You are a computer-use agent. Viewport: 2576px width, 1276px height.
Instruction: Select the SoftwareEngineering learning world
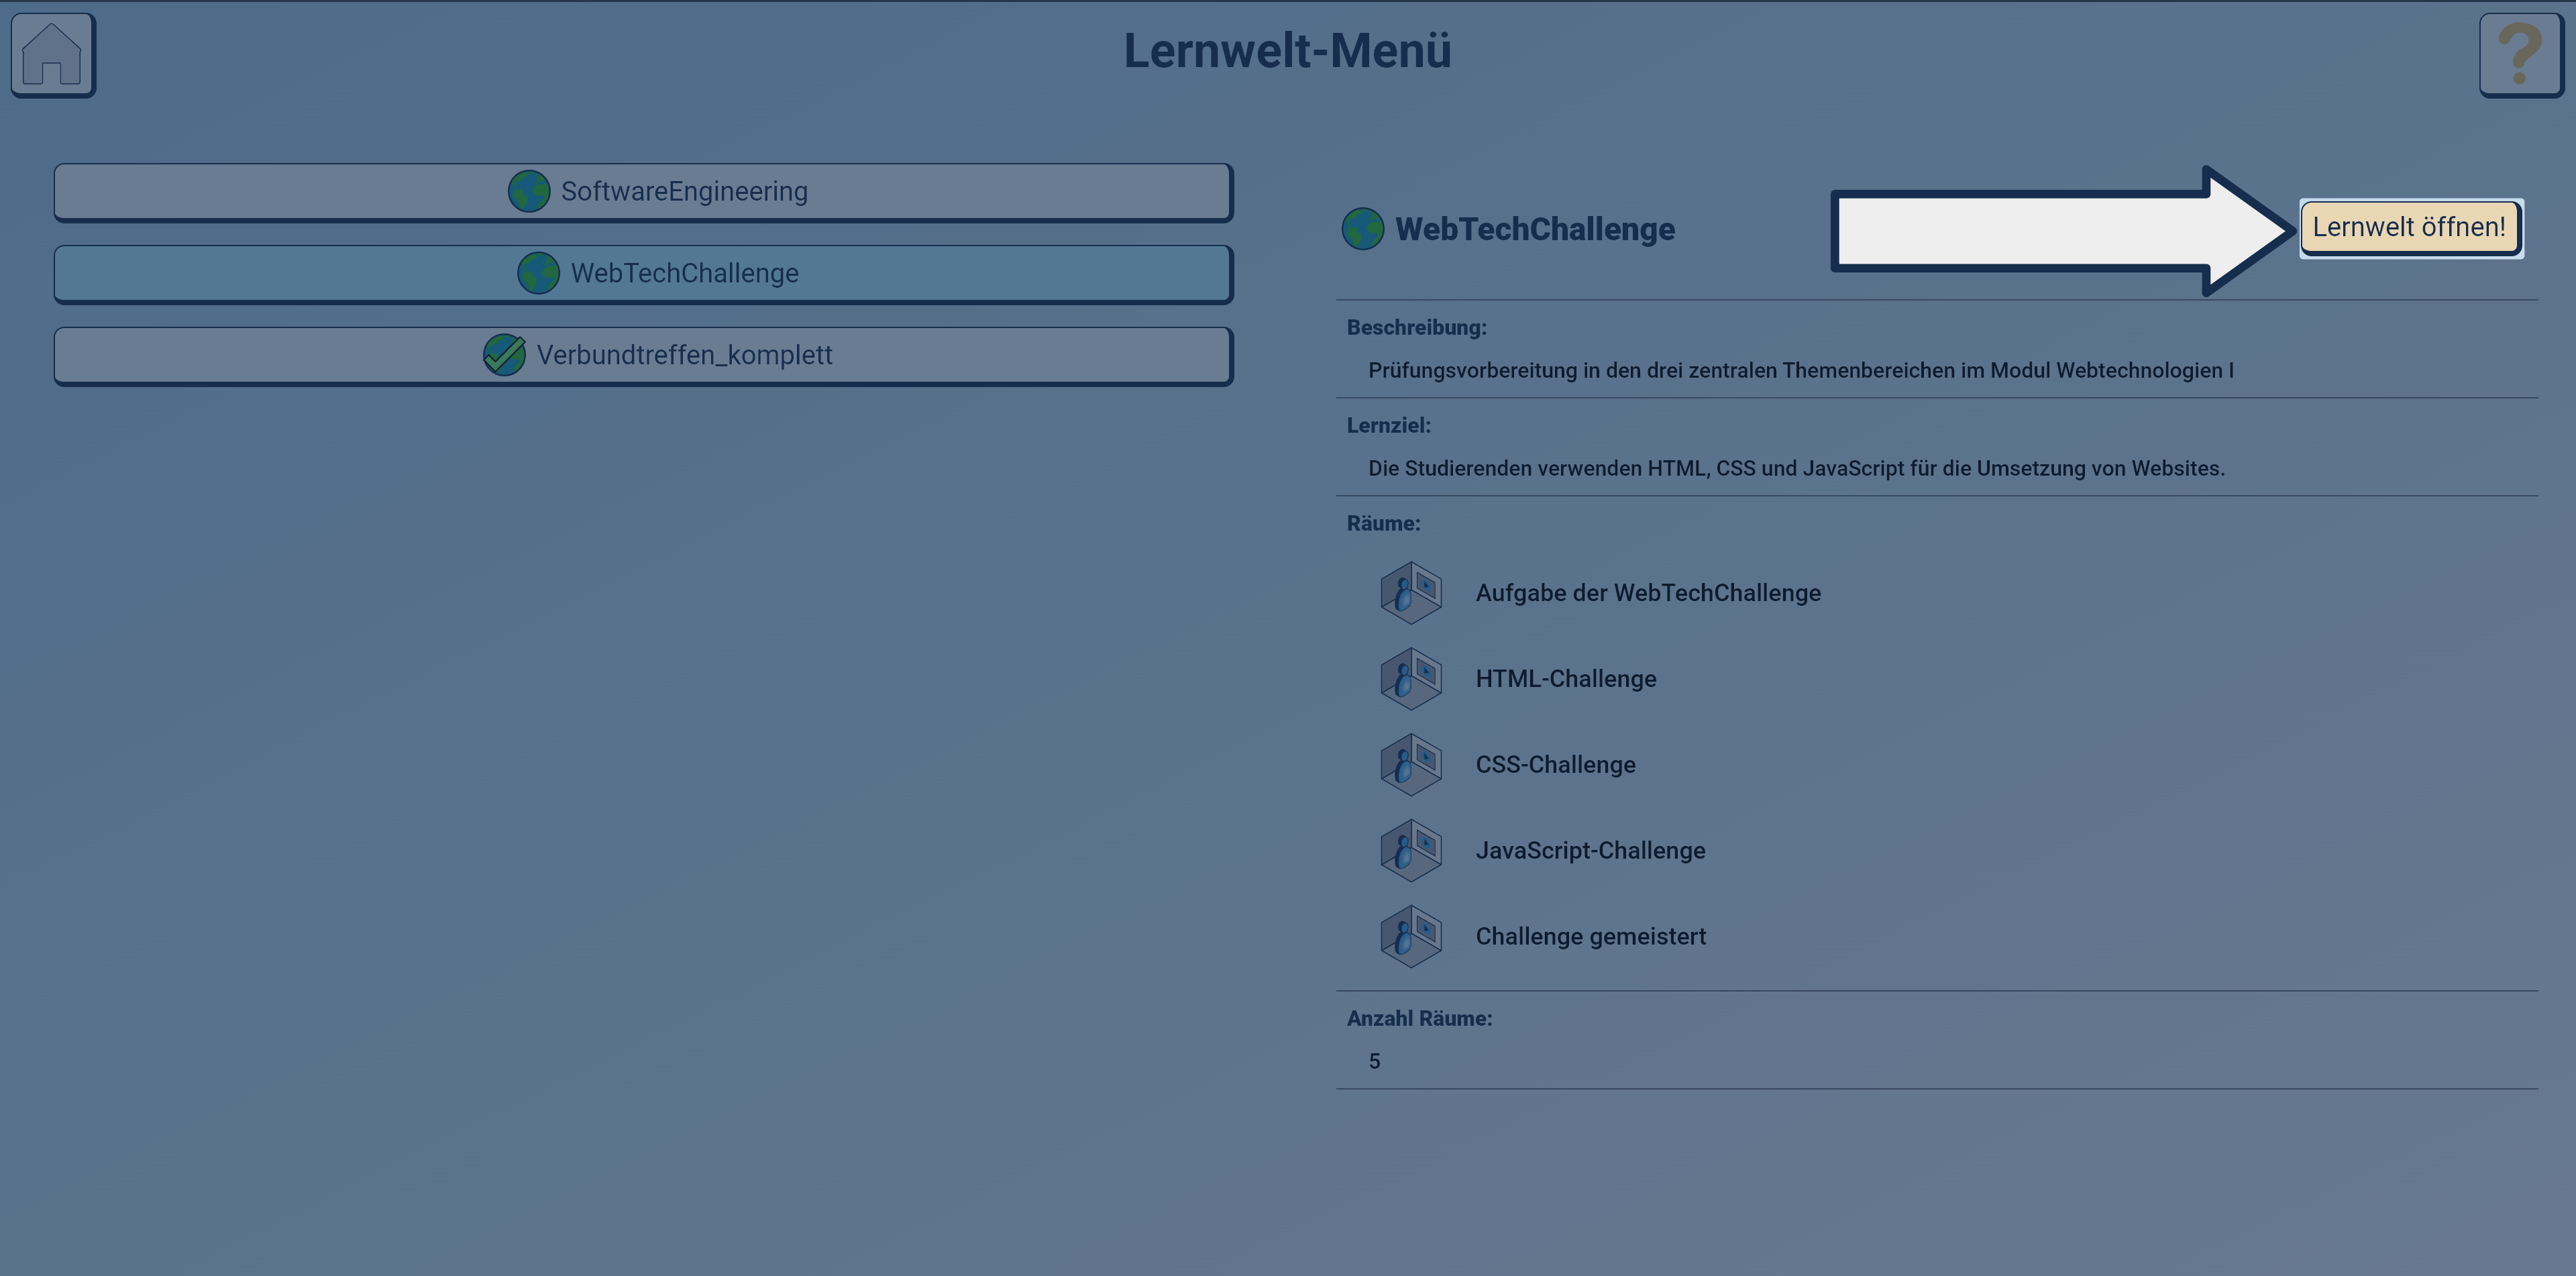click(643, 192)
